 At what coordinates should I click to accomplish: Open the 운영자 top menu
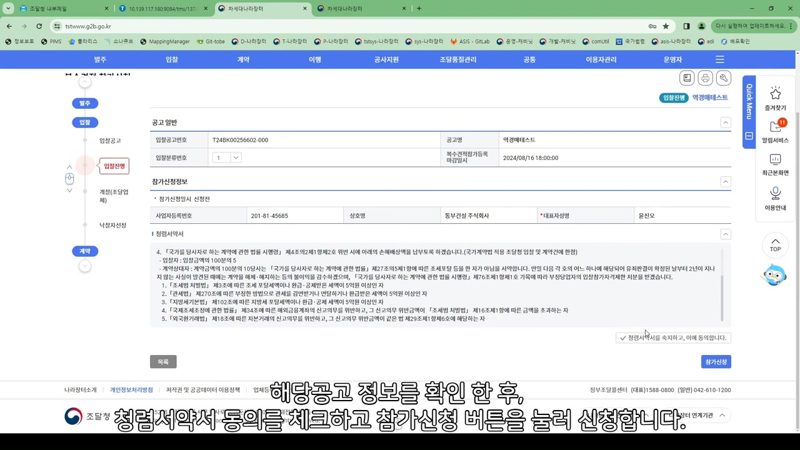coord(672,60)
